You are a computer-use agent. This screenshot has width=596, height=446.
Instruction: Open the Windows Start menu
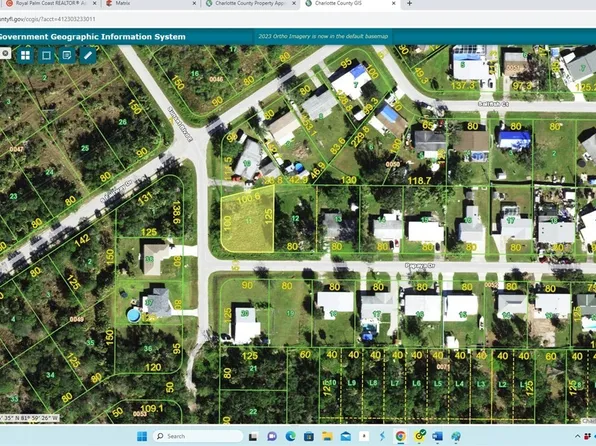(x=142, y=436)
